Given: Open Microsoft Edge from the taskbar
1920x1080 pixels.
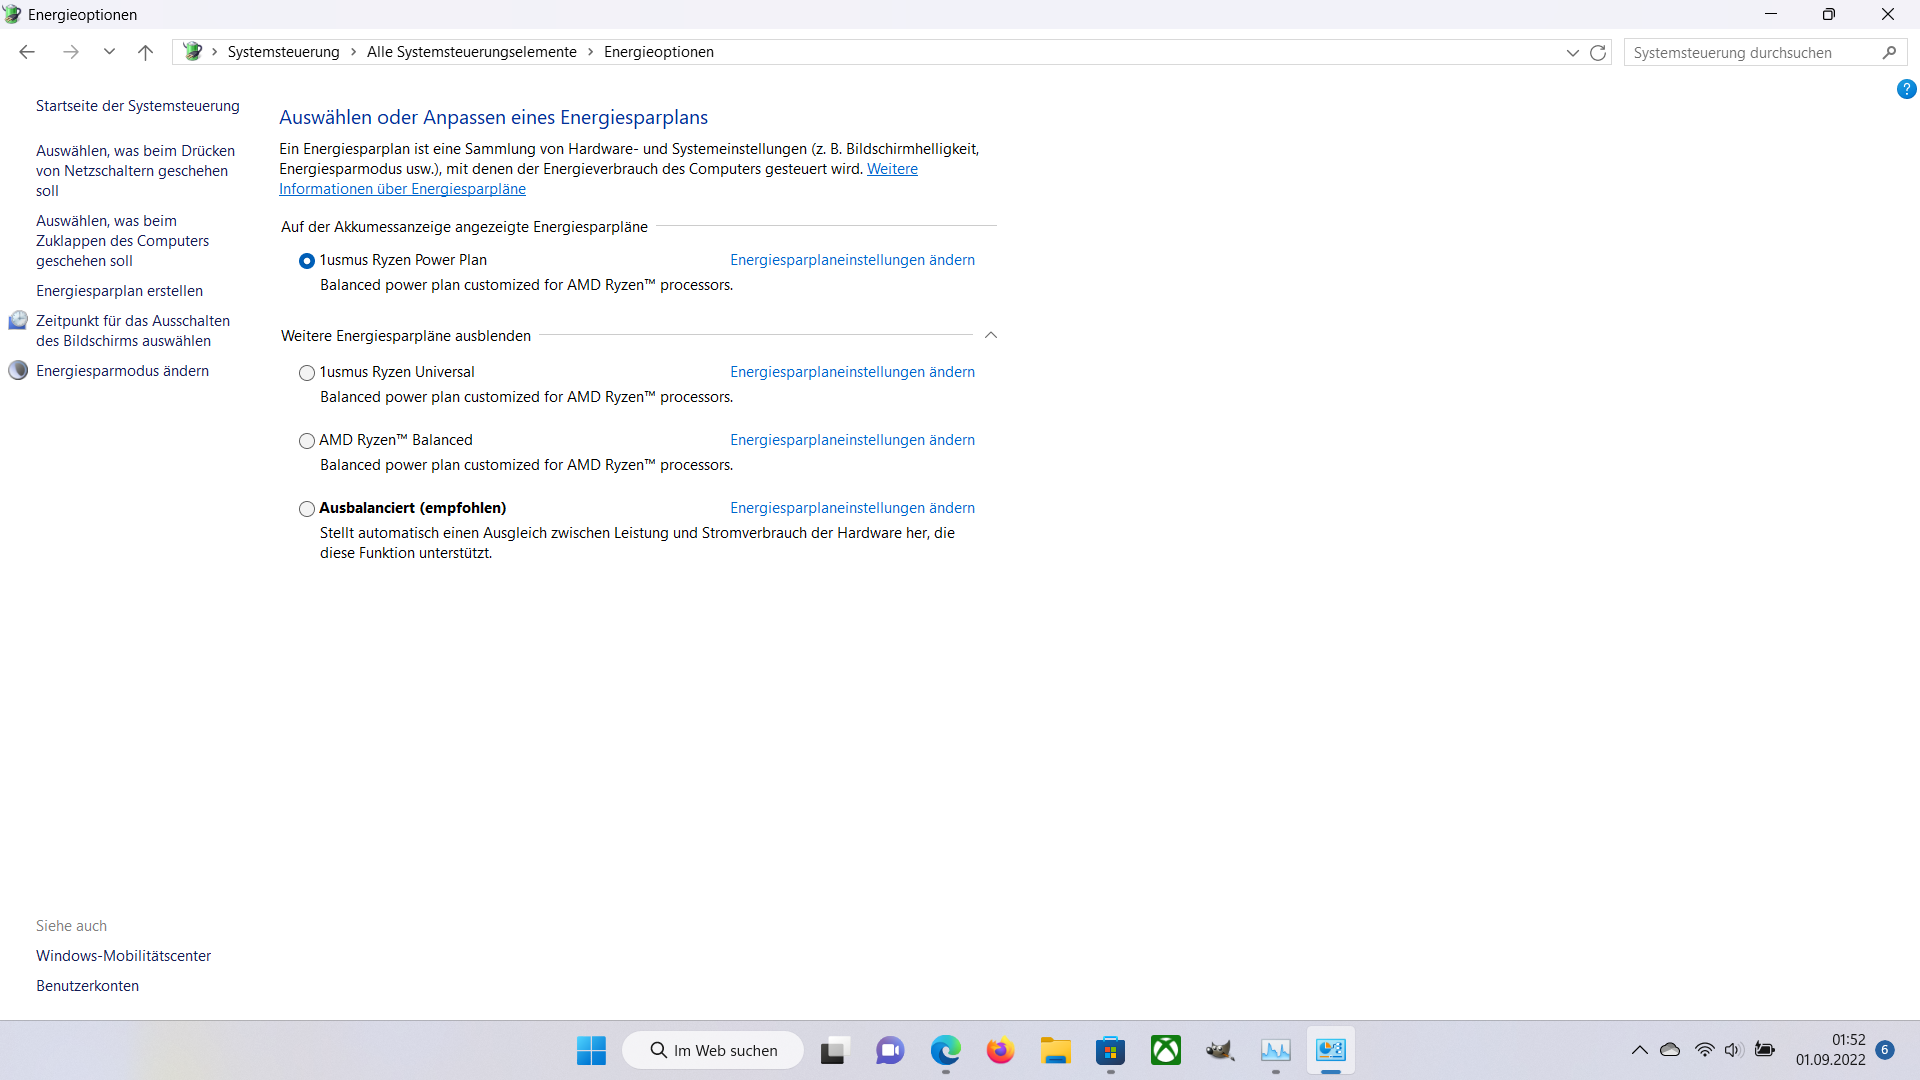Looking at the screenshot, I should pyautogui.click(x=945, y=1051).
